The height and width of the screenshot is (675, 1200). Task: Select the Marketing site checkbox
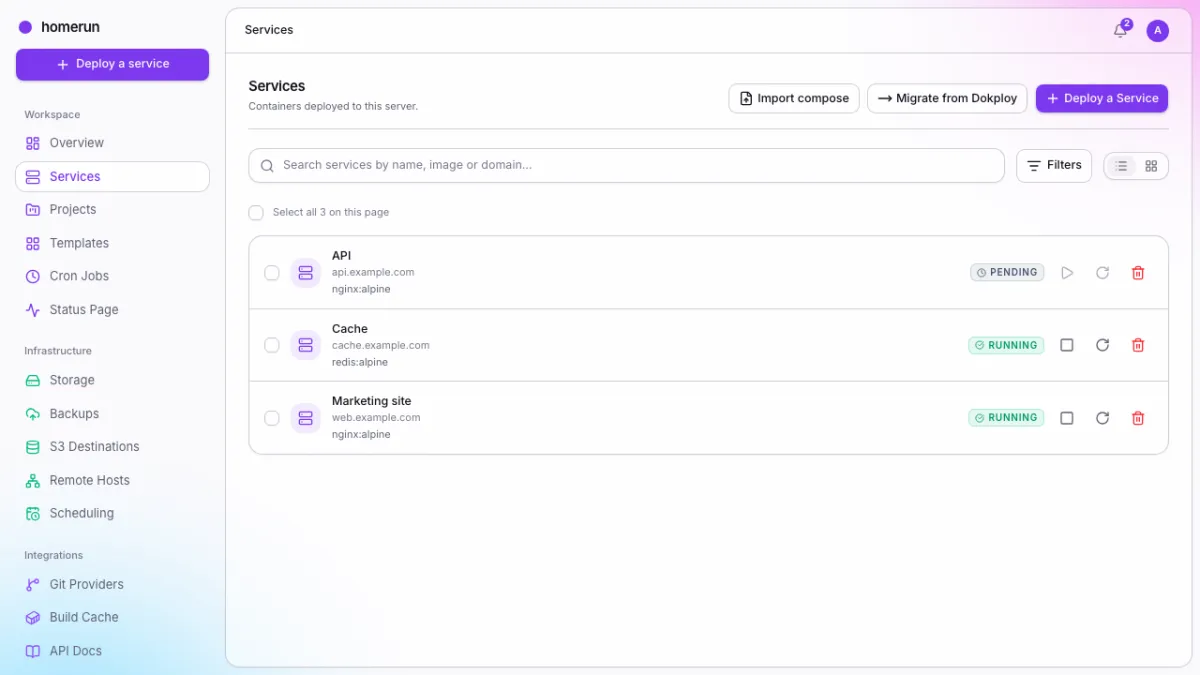pyautogui.click(x=272, y=418)
